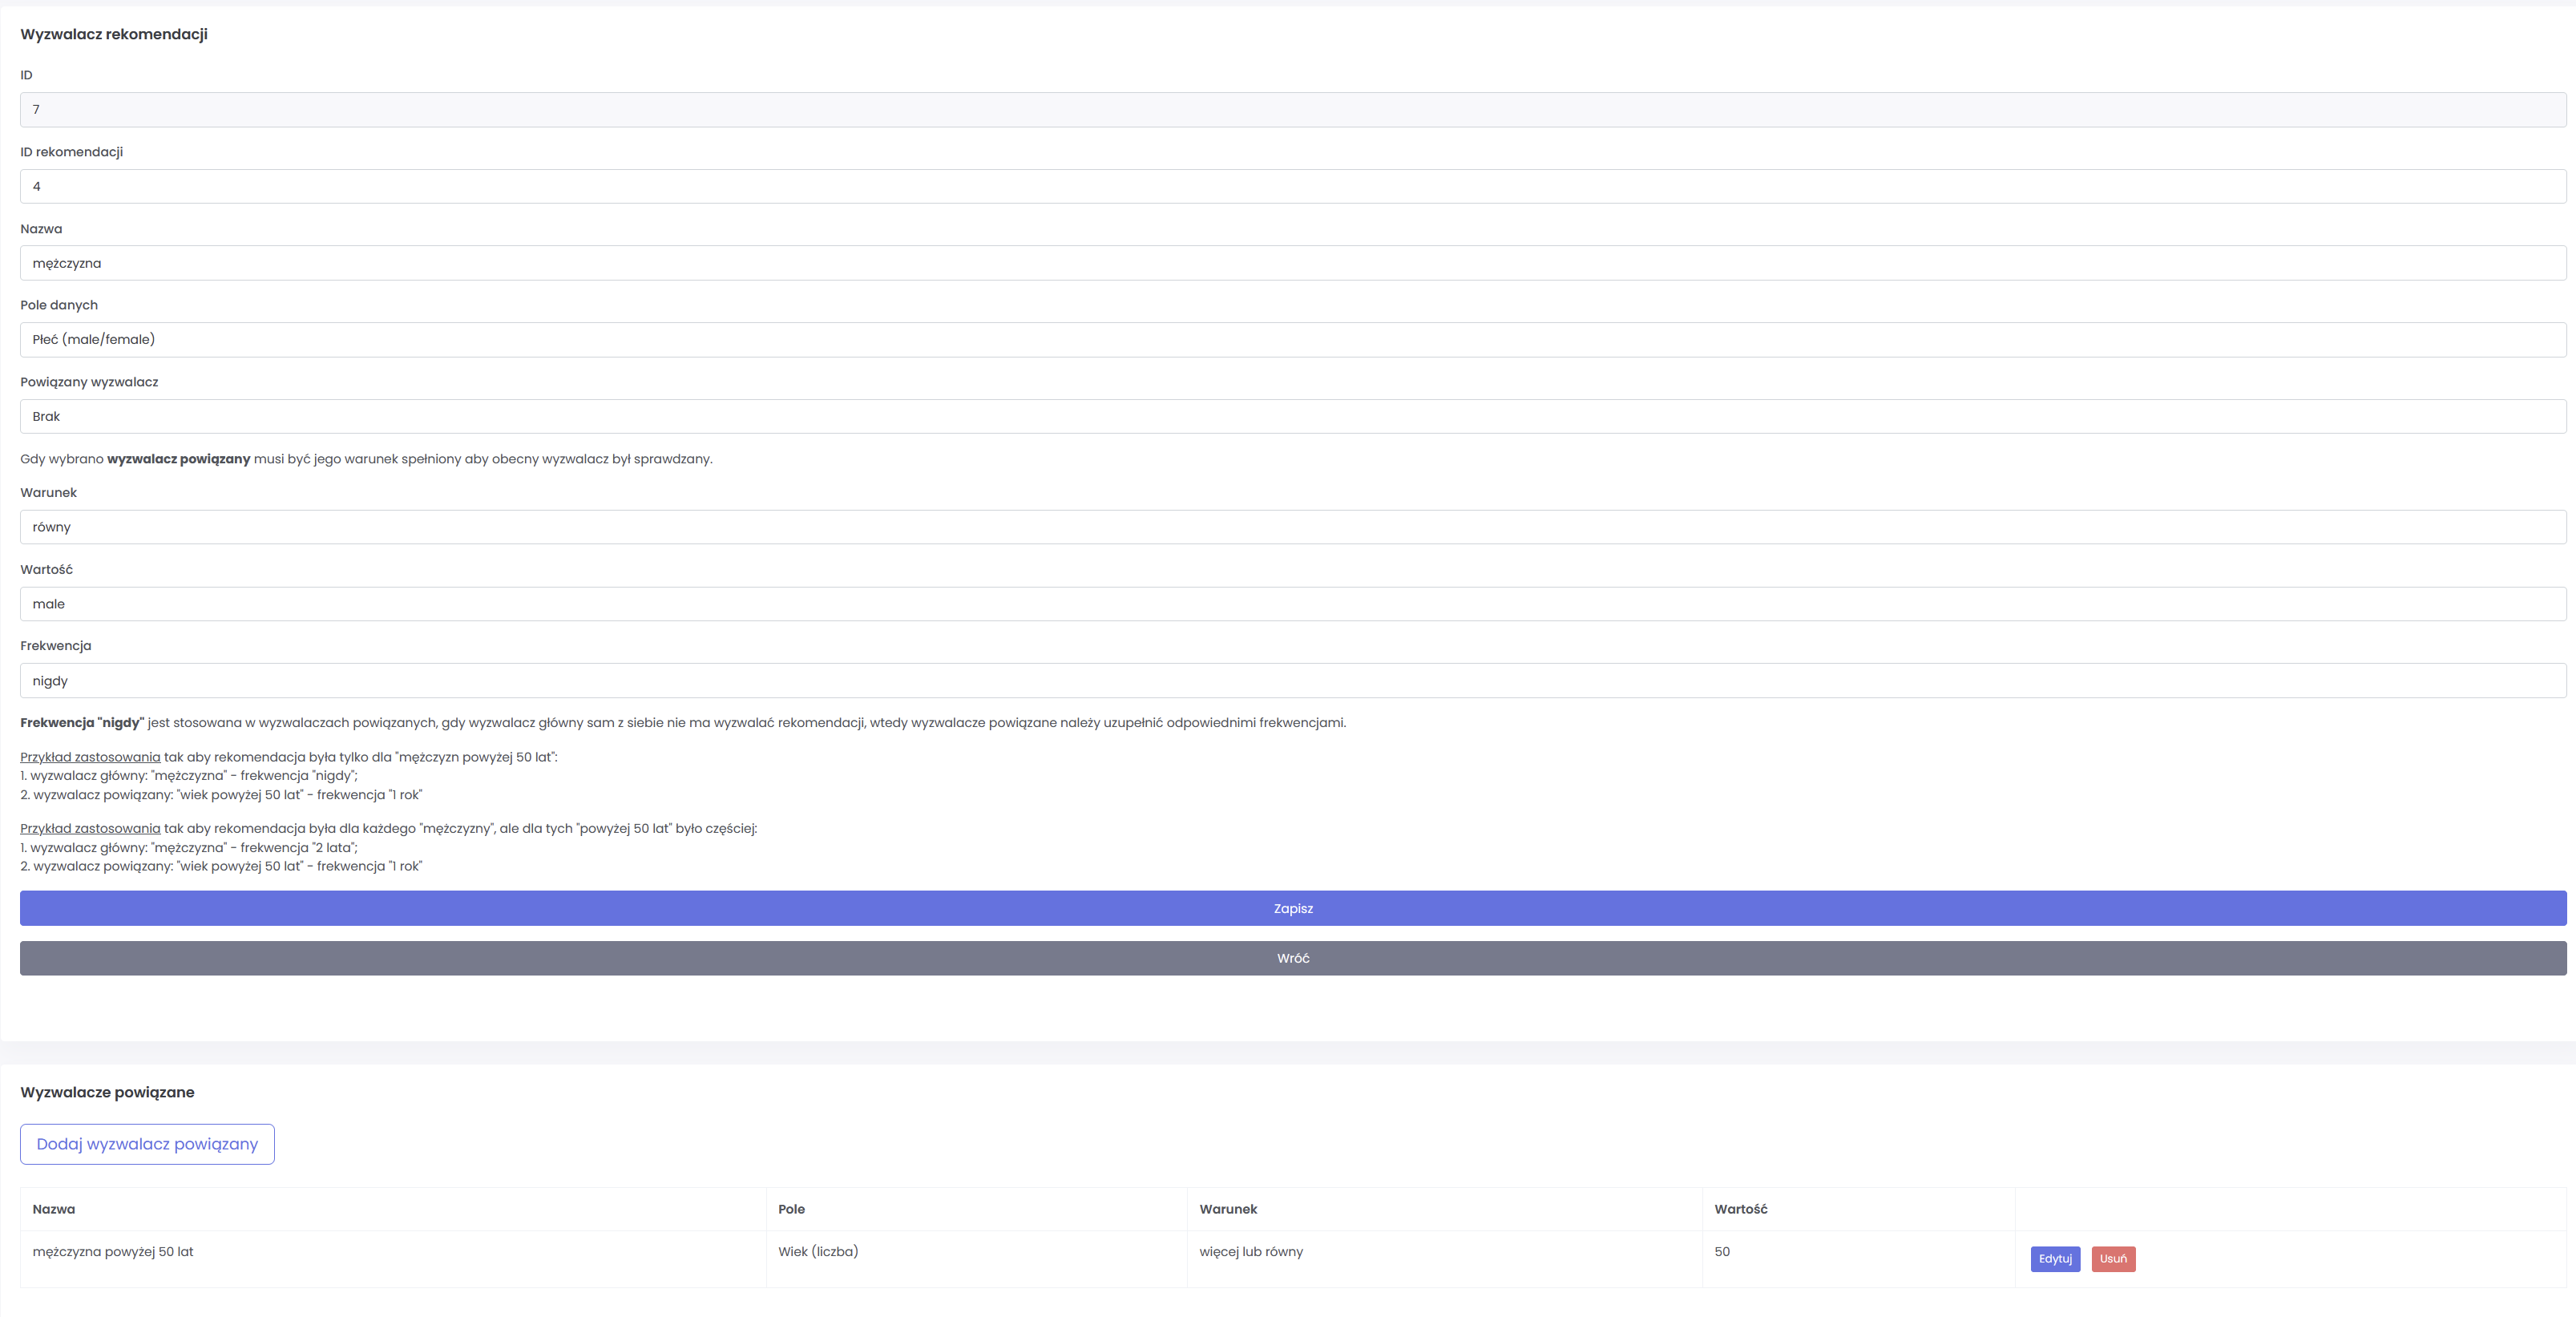
Task: Click the second Przykład zastosowania underlined text
Action: click(90, 828)
